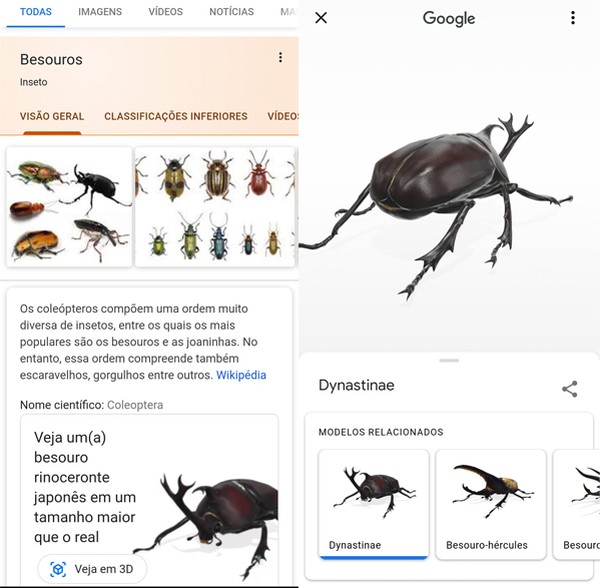Viewport: 600px width, 588px height.
Task: Click the Dynastinae heading in bottom sheet
Action: pyautogui.click(x=356, y=385)
